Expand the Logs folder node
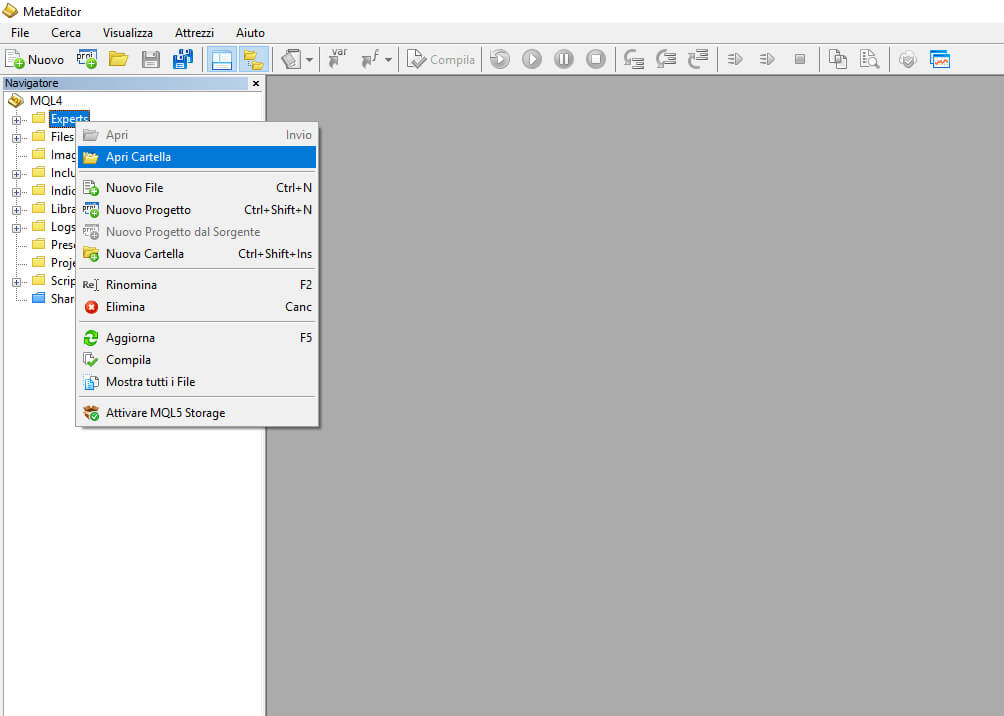The width and height of the screenshot is (1004, 716). pyautogui.click(x=16, y=227)
